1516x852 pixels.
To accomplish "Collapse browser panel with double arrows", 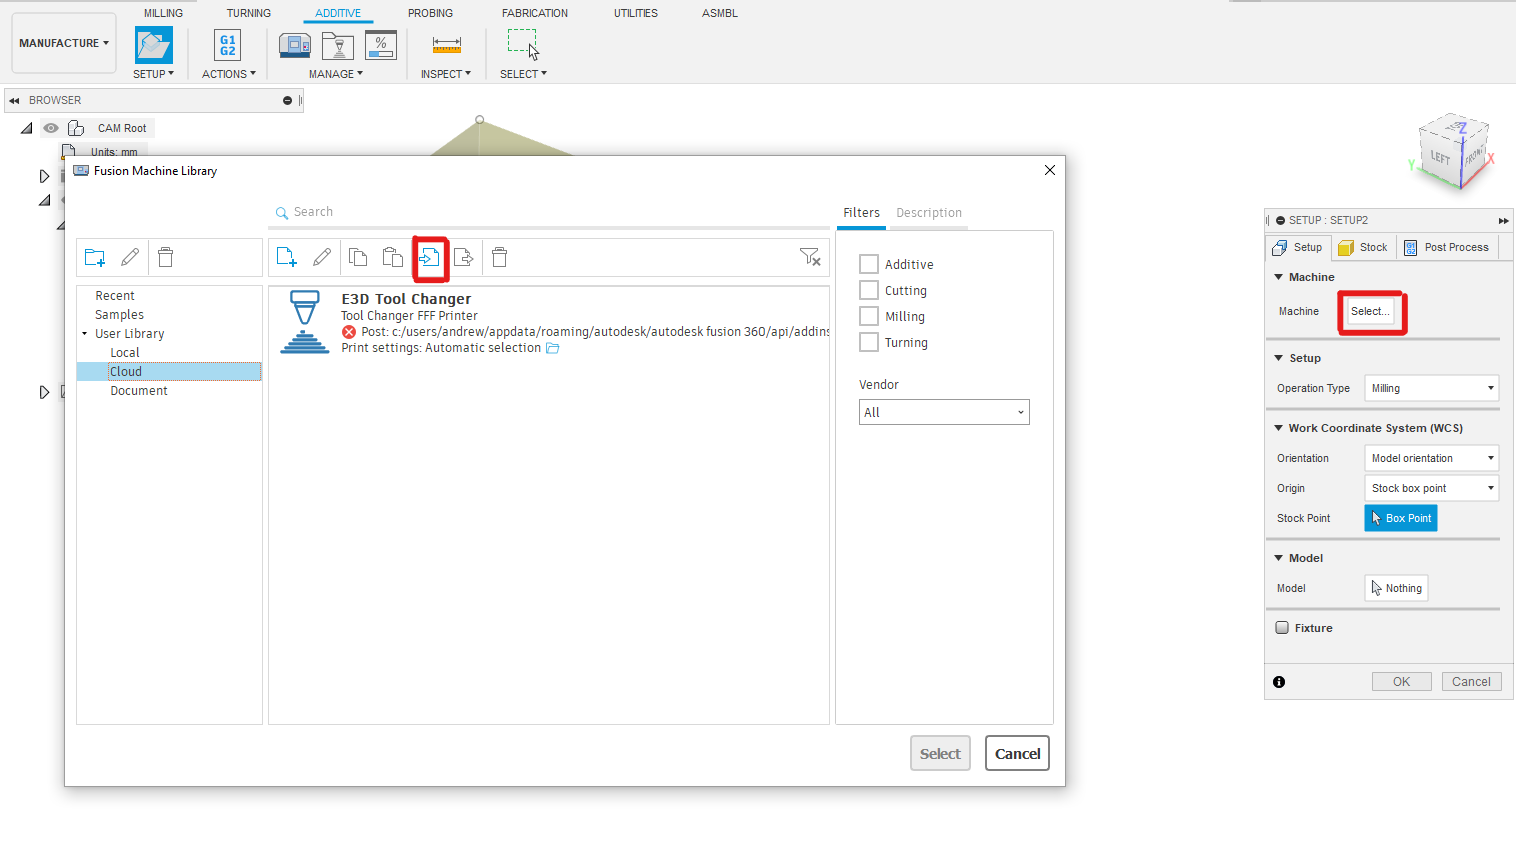I will point(14,100).
